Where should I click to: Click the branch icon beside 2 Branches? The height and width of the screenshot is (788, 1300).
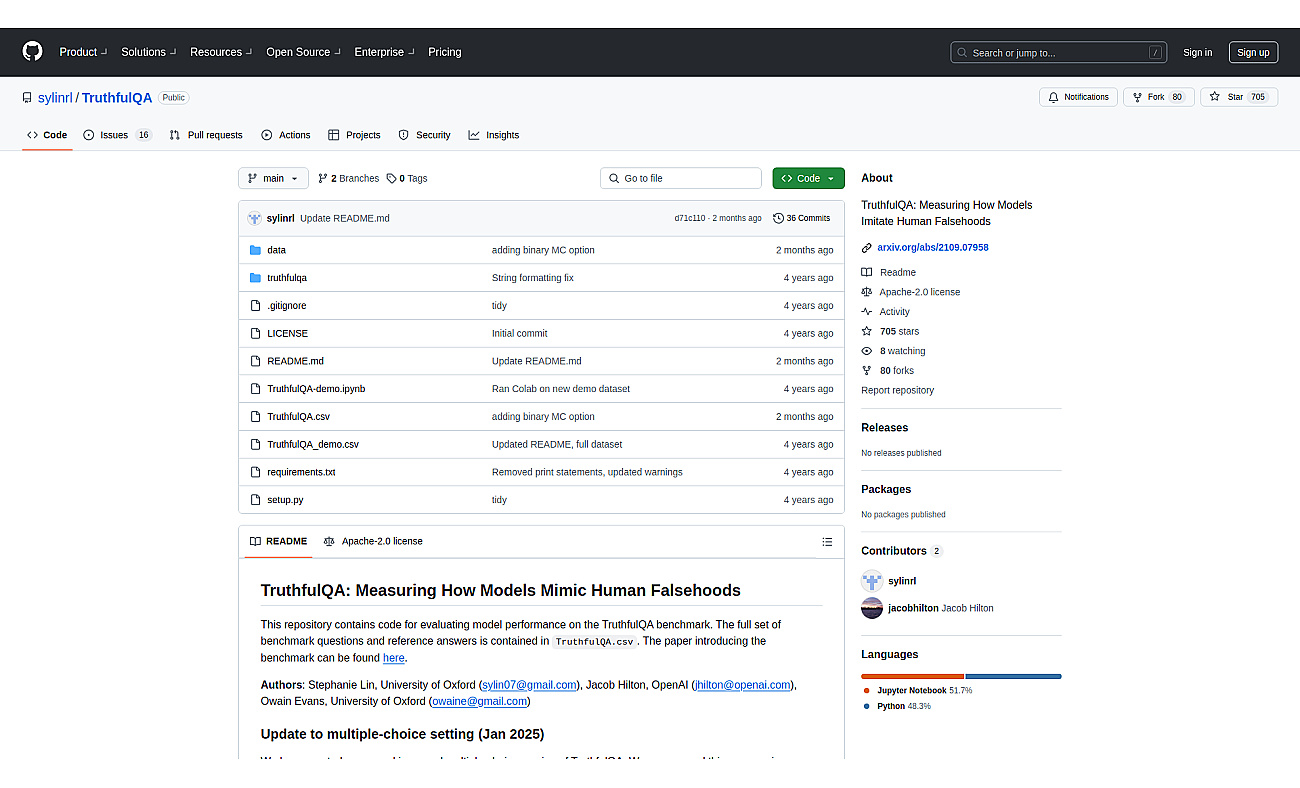coord(323,179)
